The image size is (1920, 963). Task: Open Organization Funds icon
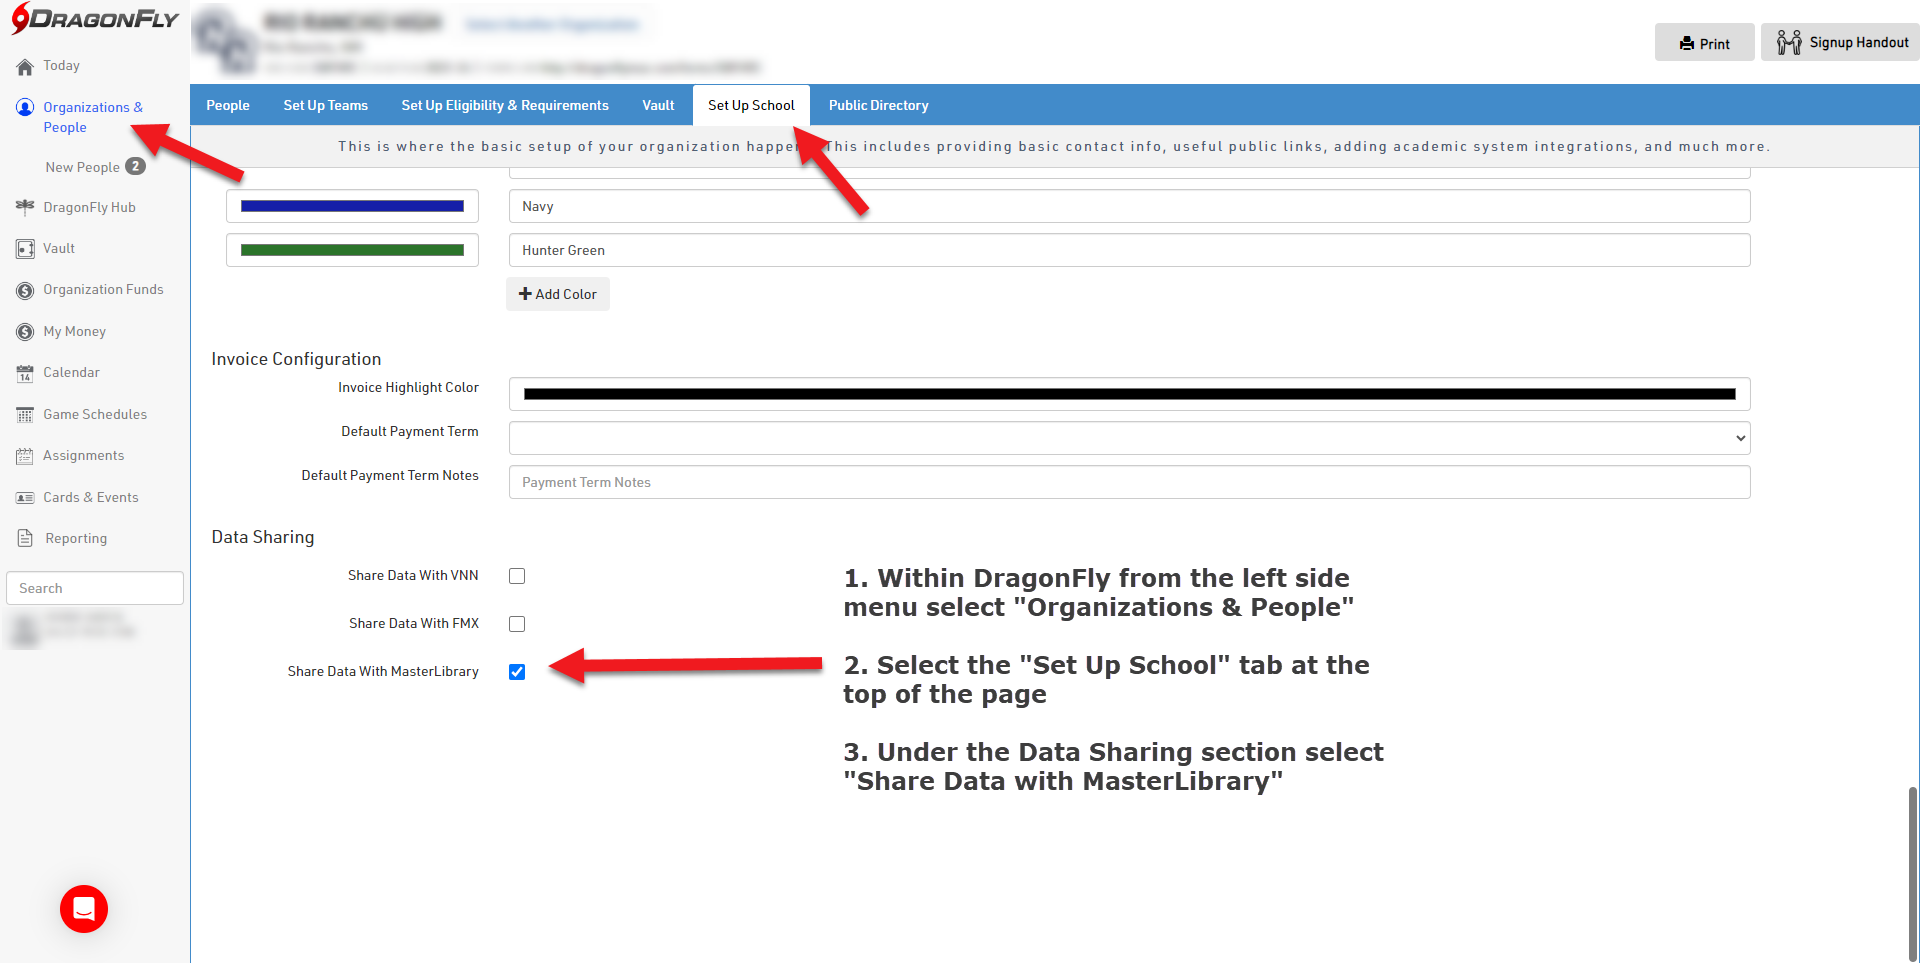(x=25, y=290)
